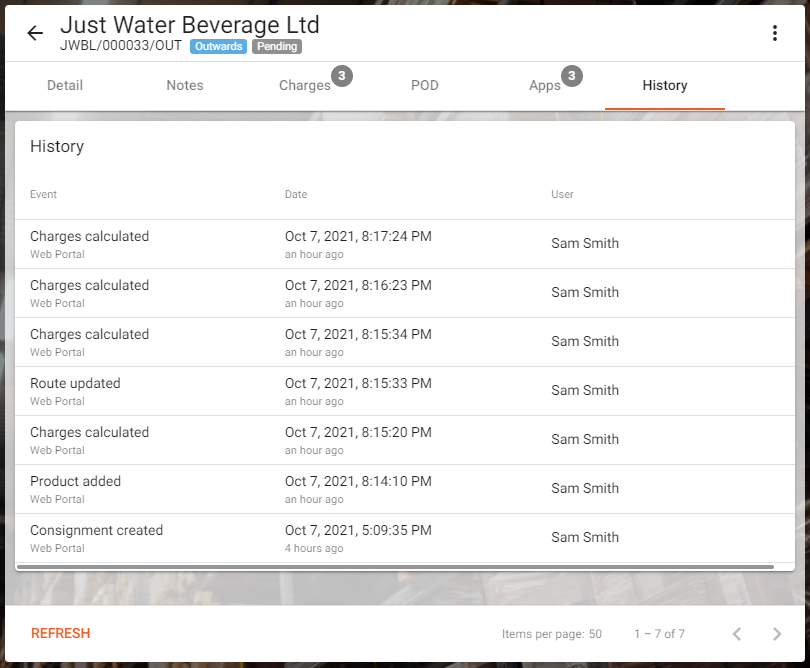810x668 pixels.
Task: Switch to the Detail tab
Action: pos(65,86)
